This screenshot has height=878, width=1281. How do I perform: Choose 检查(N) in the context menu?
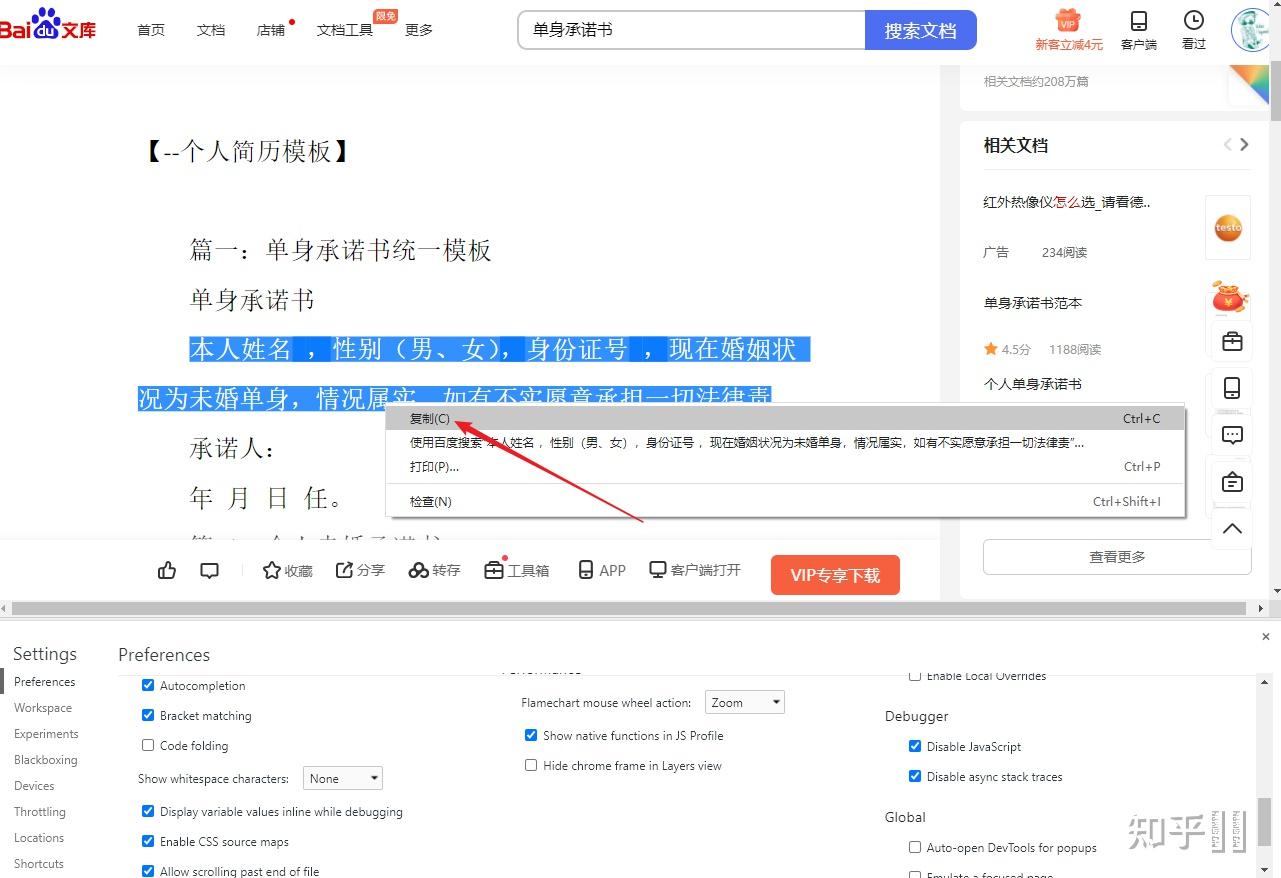coord(431,501)
